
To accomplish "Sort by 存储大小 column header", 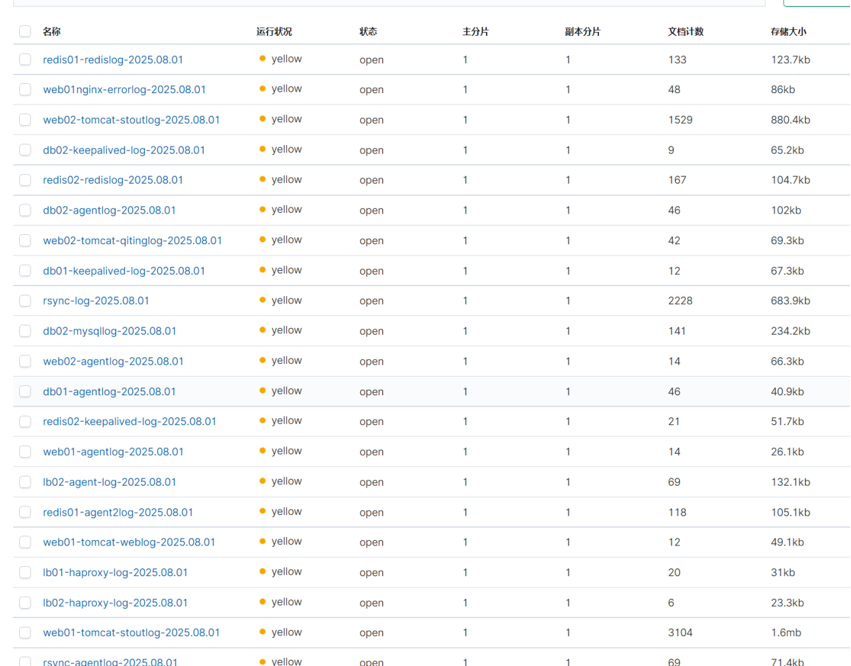I will pyautogui.click(x=788, y=31).
